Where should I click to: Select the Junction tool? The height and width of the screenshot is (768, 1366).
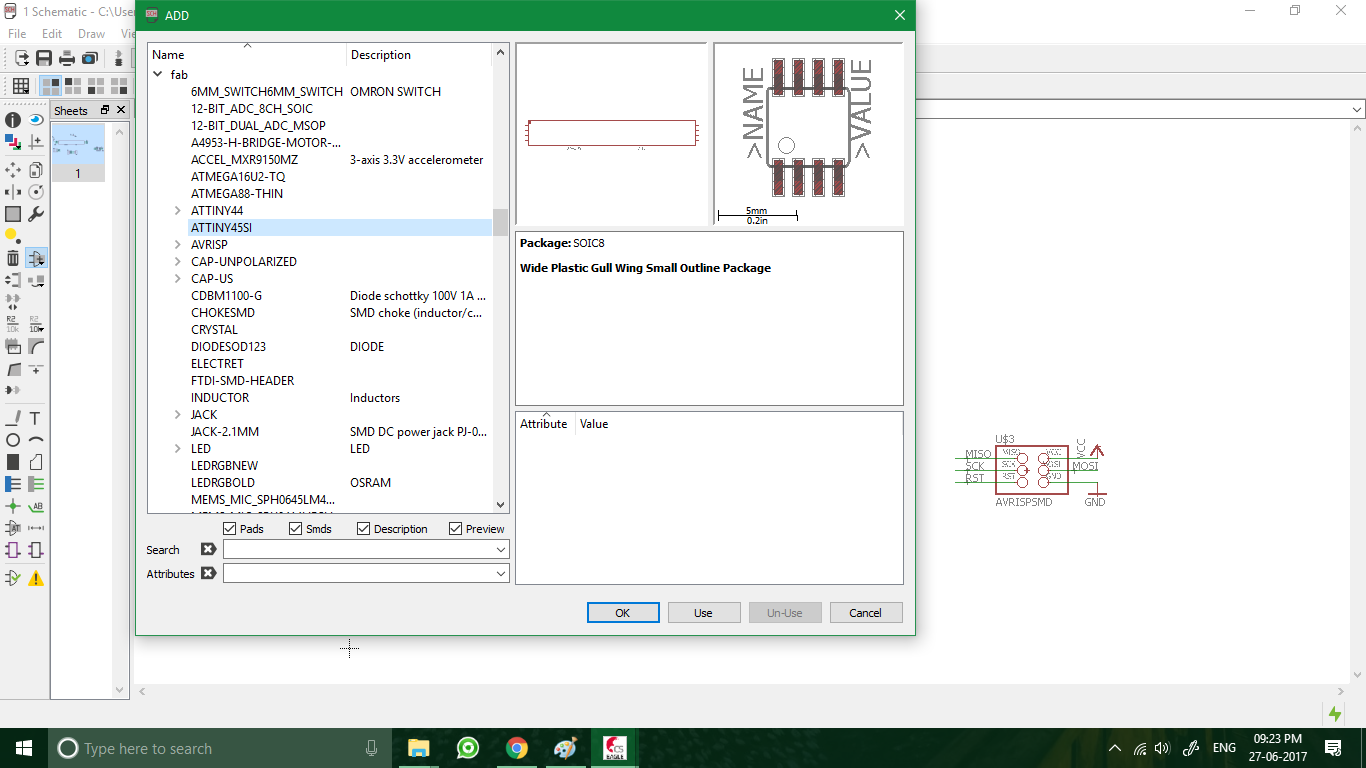[13, 506]
